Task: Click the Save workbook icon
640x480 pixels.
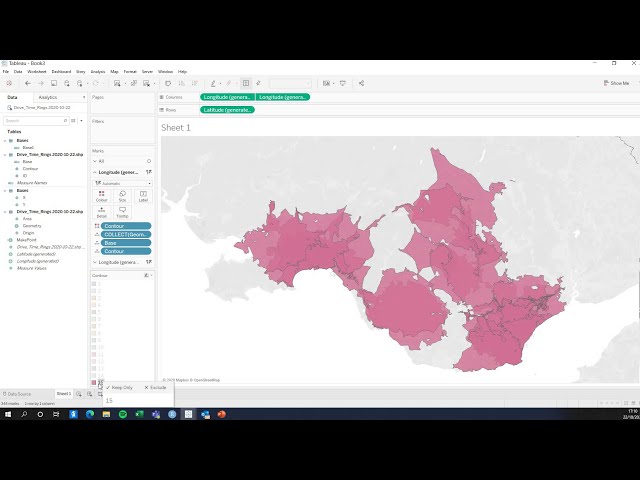Action: click(54, 83)
